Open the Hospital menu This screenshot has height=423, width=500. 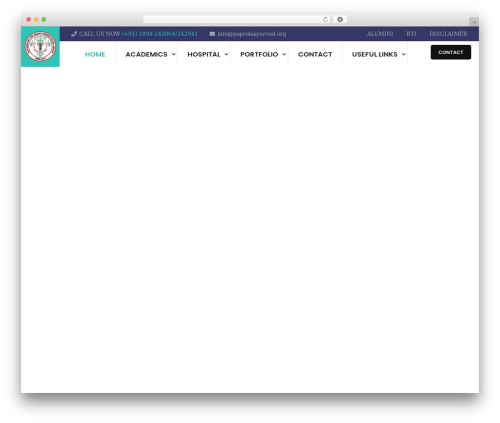[204, 54]
